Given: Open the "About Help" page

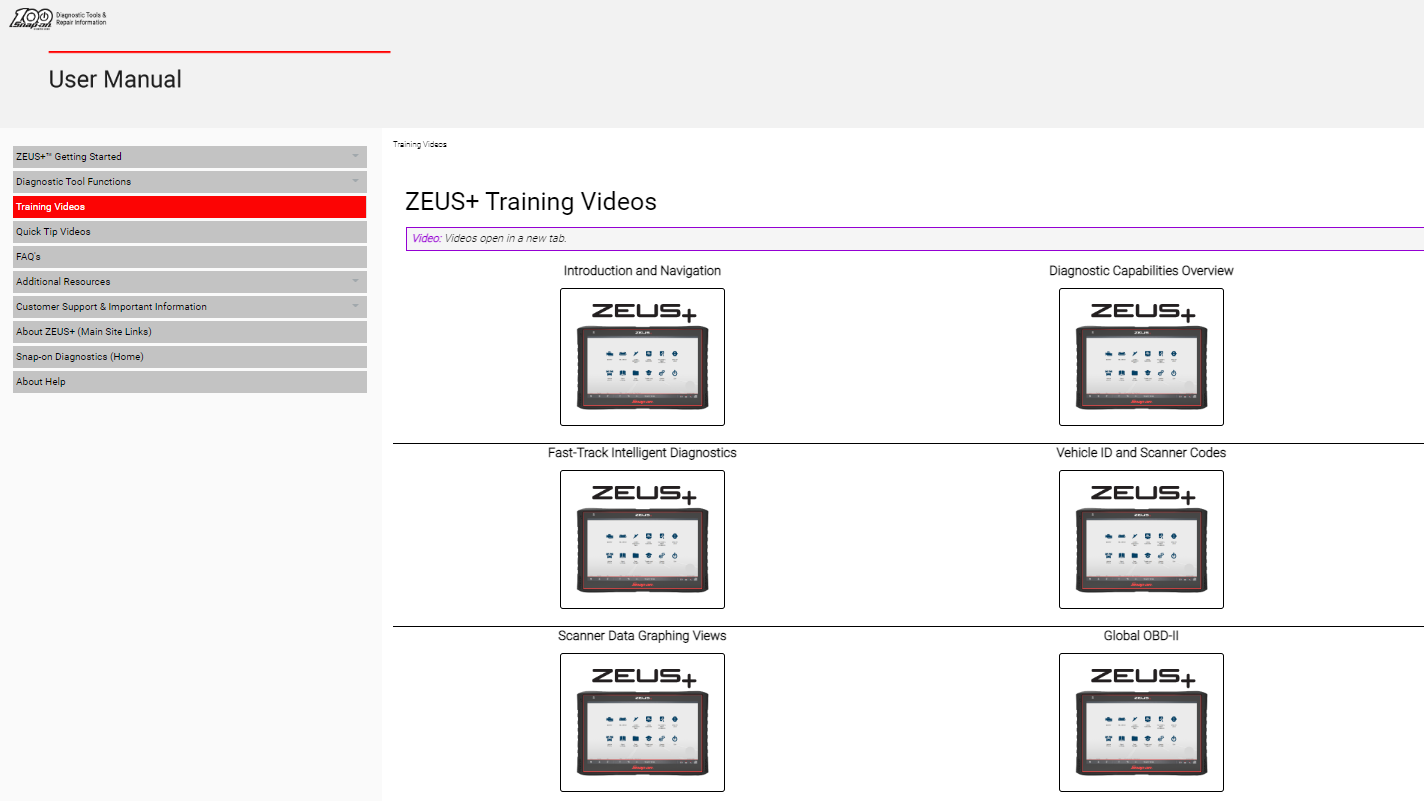Looking at the screenshot, I should pos(189,381).
